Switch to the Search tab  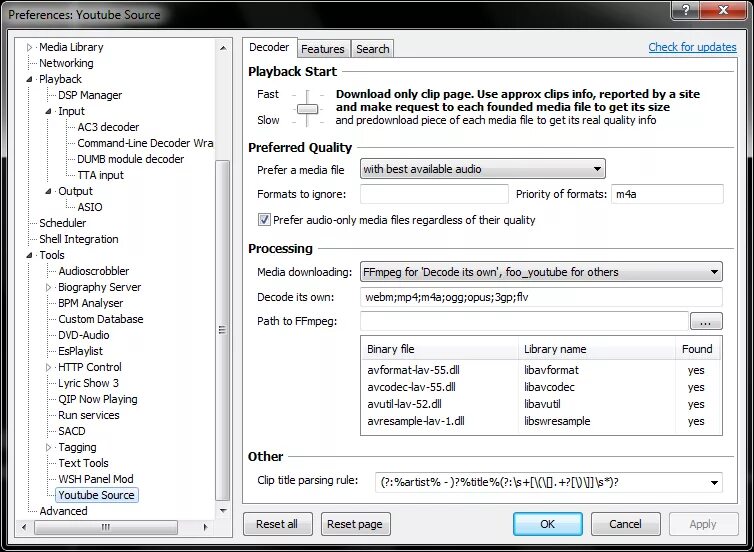(x=373, y=49)
